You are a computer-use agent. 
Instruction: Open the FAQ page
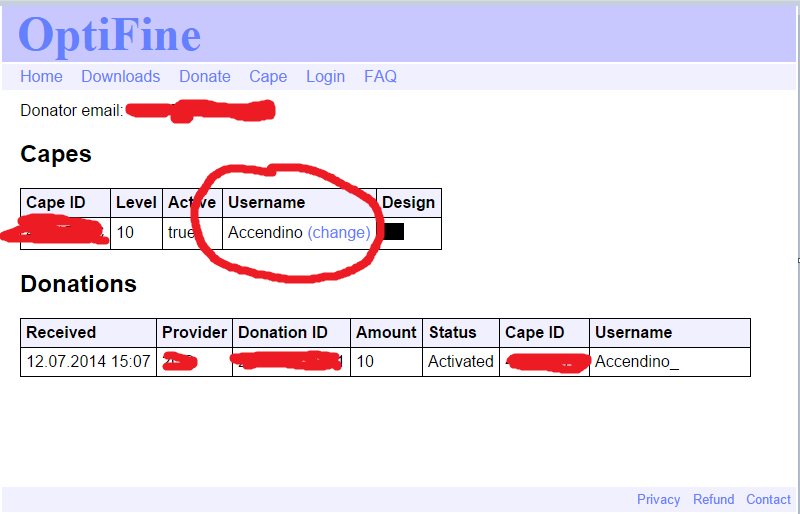380,77
